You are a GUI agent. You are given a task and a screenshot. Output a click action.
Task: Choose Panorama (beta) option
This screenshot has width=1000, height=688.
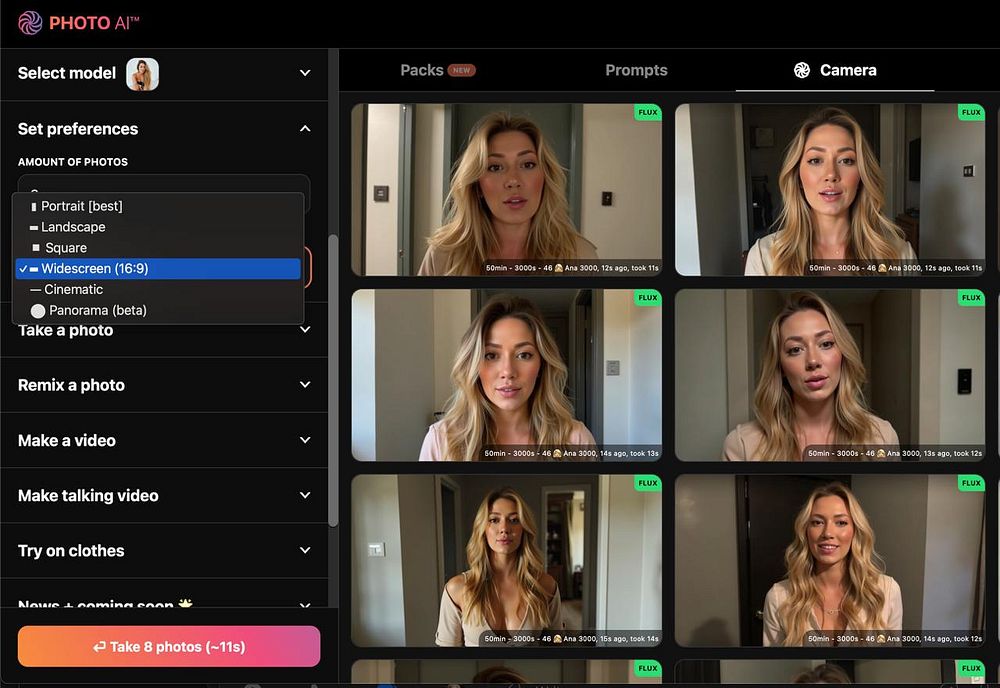(x=158, y=311)
